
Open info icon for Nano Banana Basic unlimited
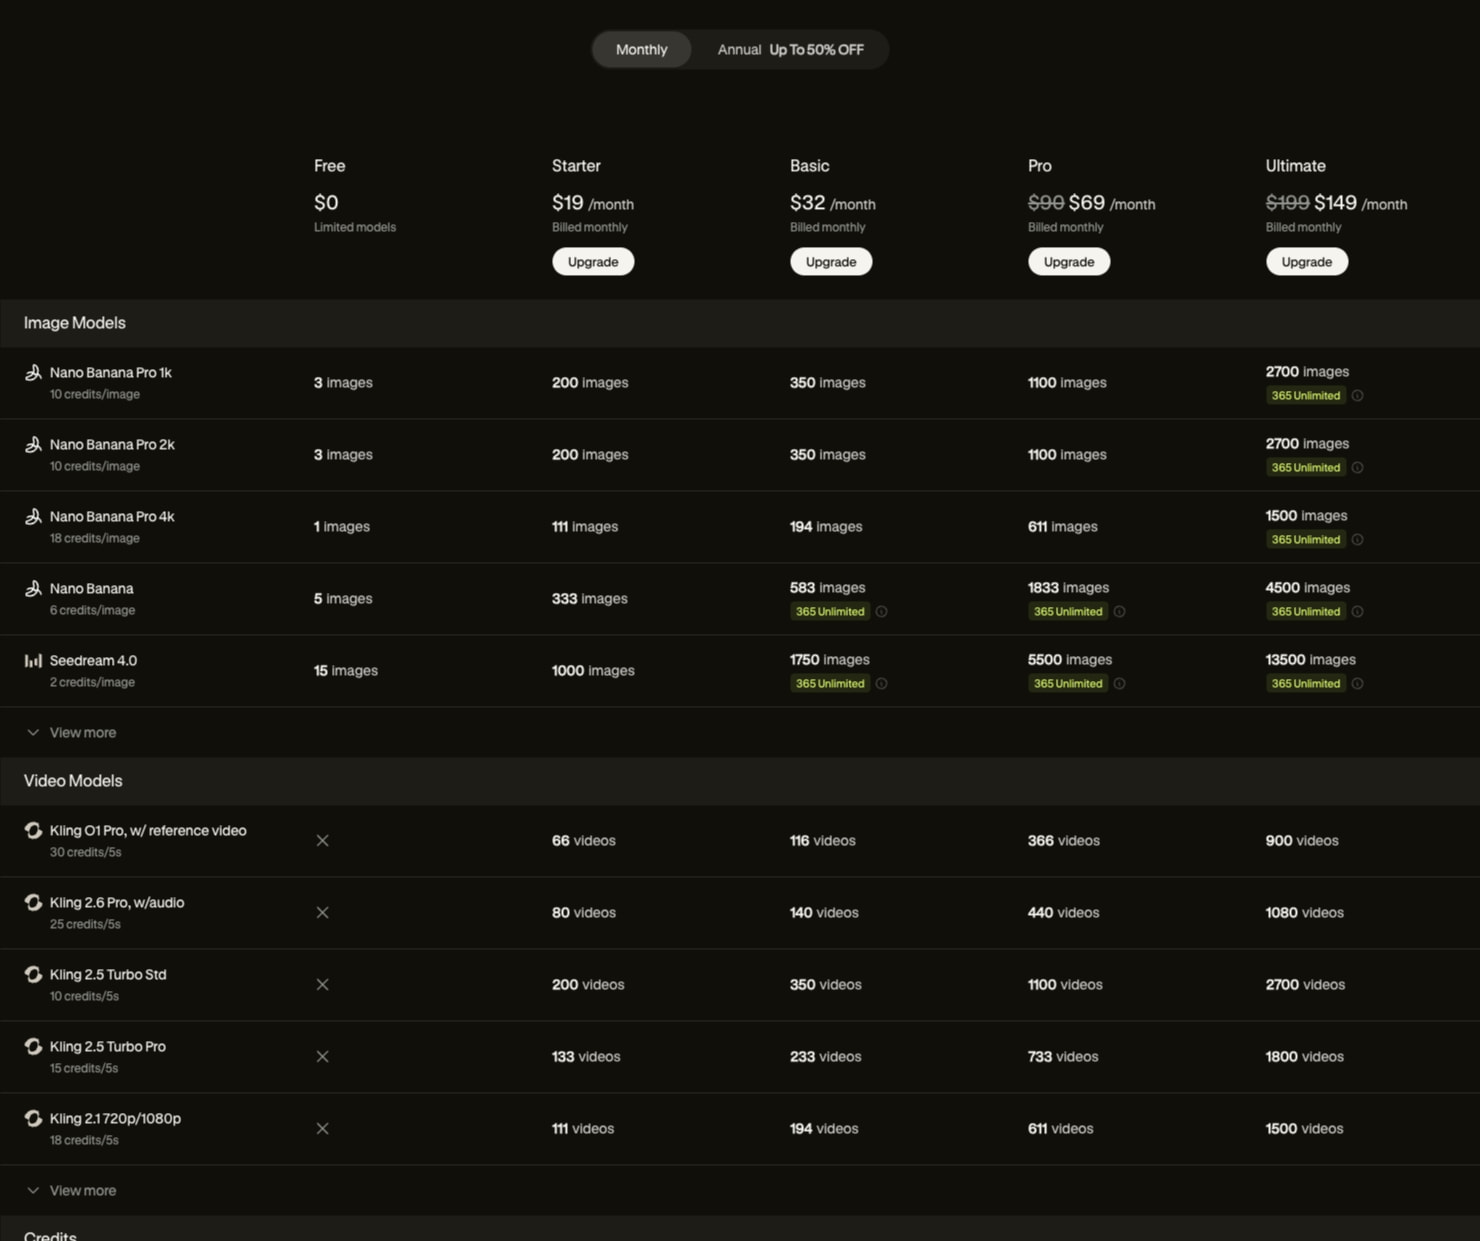click(x=881, y=612)
